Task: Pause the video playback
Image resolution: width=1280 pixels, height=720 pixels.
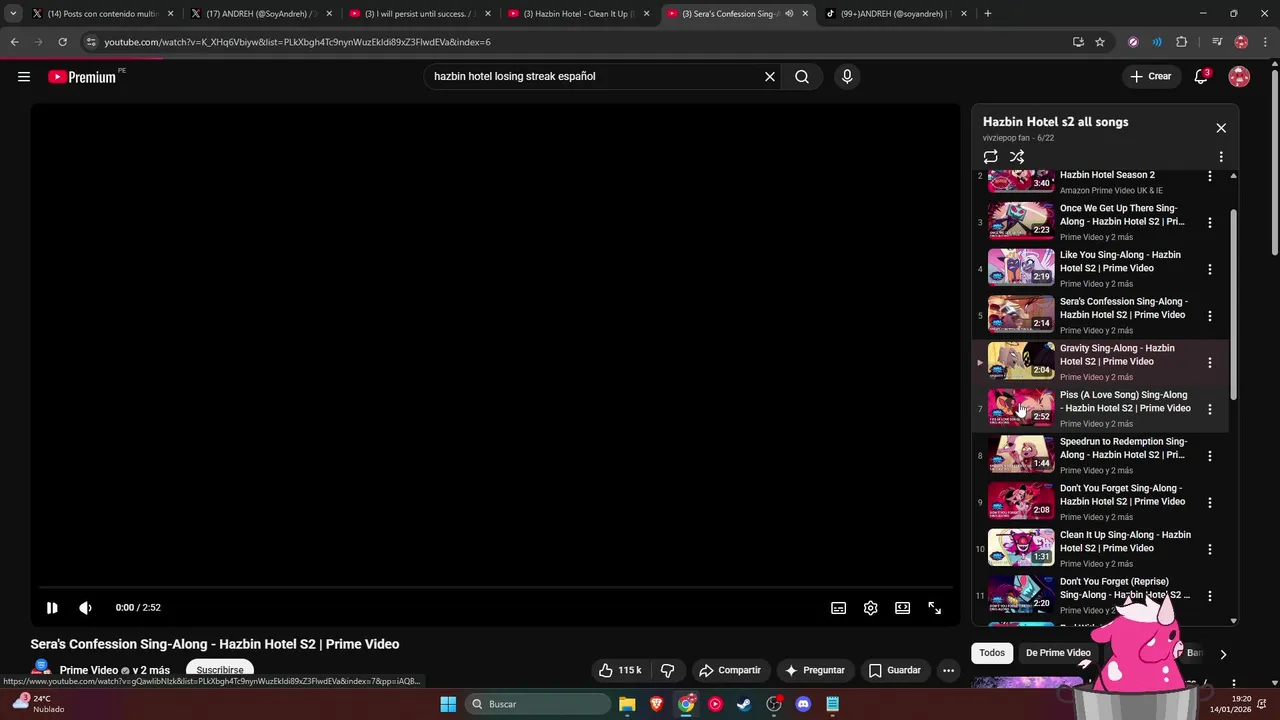Action: pyautogui.click(x=52, y=608)
